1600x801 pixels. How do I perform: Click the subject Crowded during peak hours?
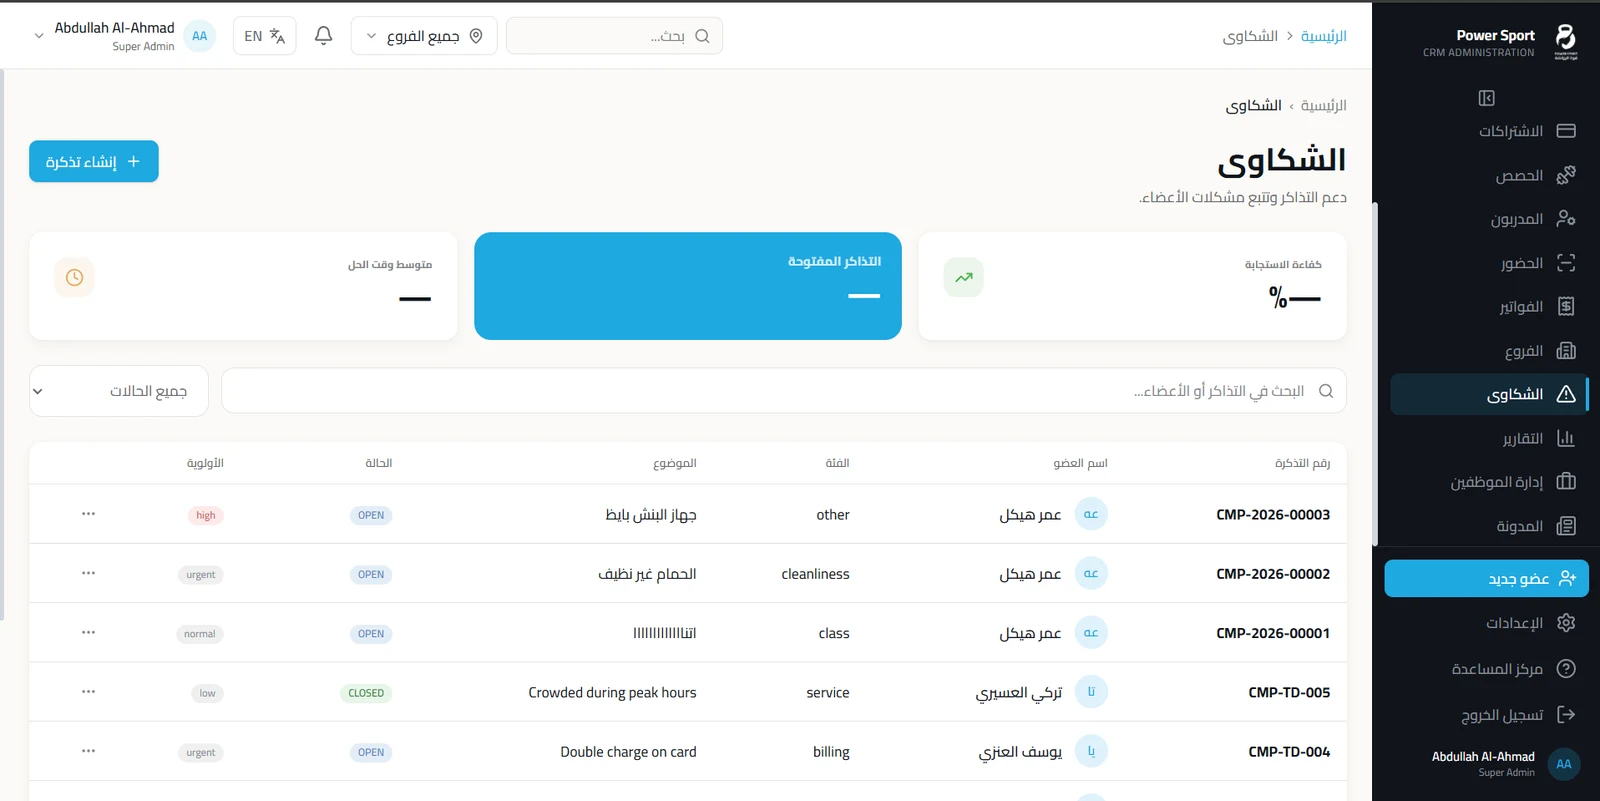[612, 692]
